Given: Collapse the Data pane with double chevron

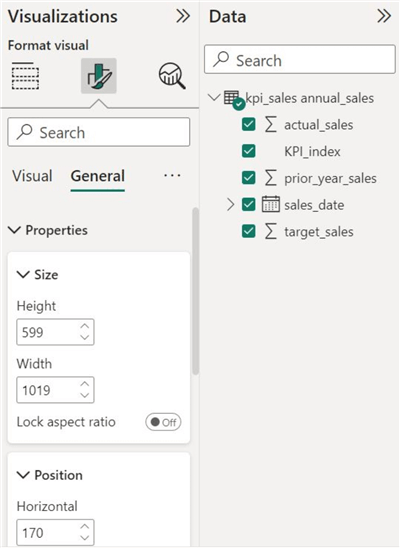Looking at the screenshot, I should click(384, 16).
